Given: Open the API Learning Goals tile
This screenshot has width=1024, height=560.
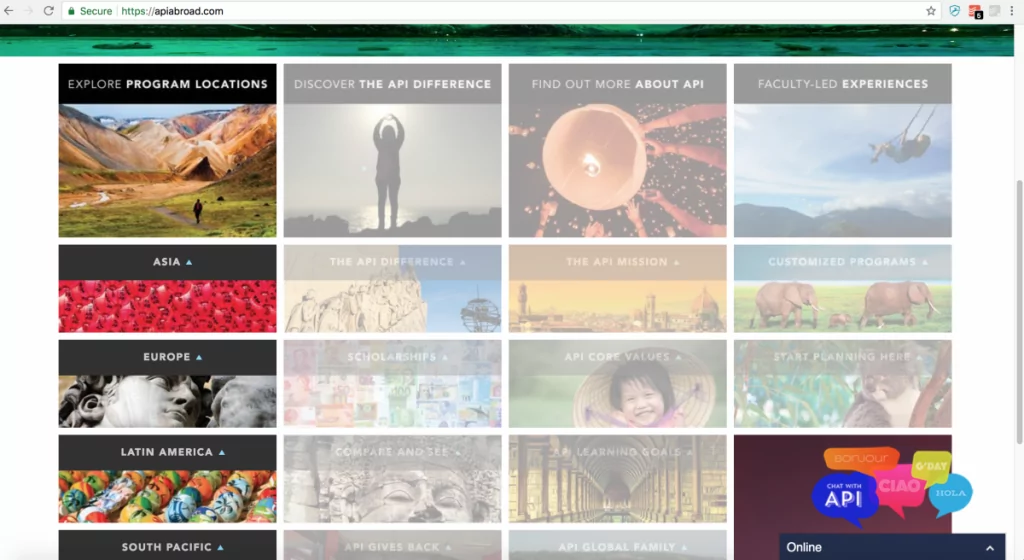Looking at the screenshot, I should pos(617,479).
